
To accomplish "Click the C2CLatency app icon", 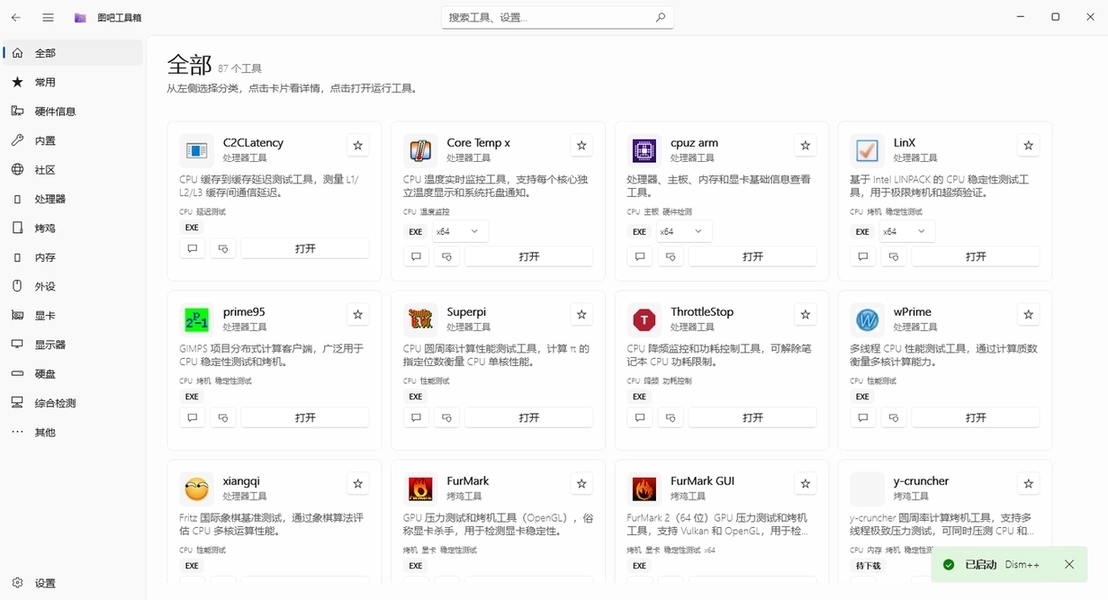I will point(196,151).
